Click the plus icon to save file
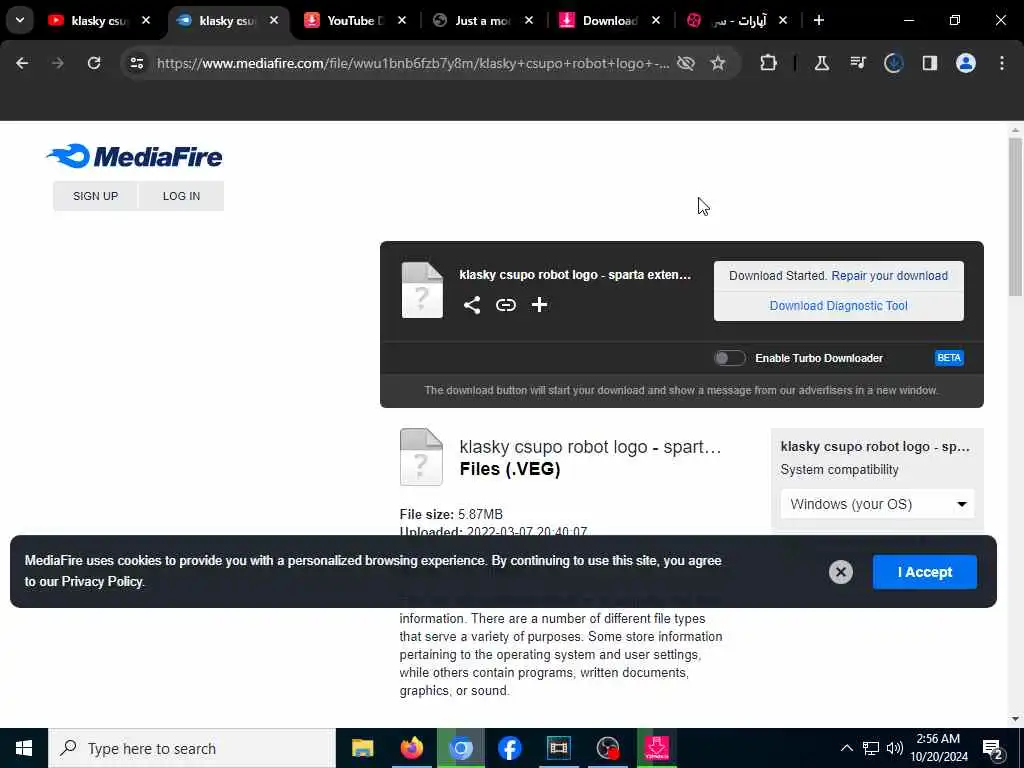 tap(539, 305)
